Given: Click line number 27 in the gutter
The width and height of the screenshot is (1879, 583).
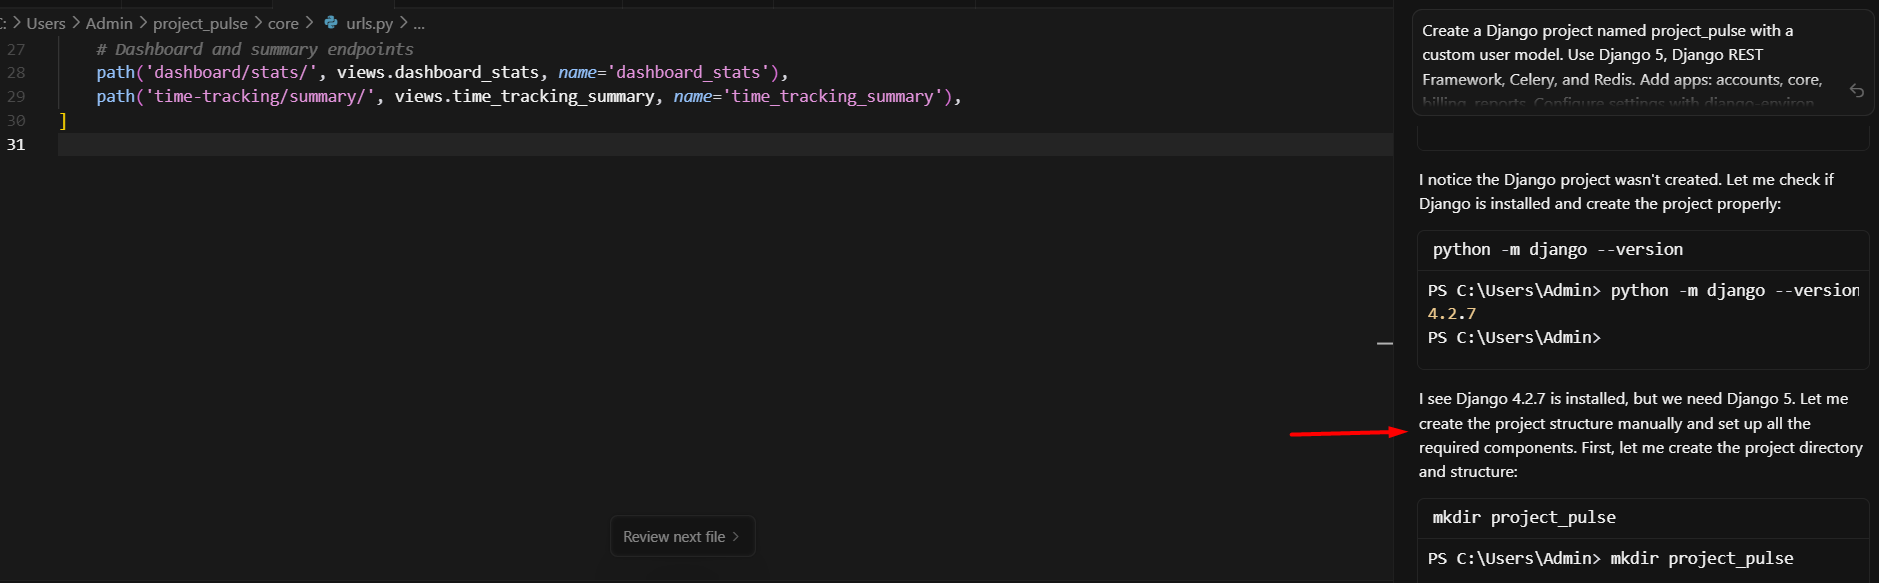Looking at the screenshot, I should 16,49.
